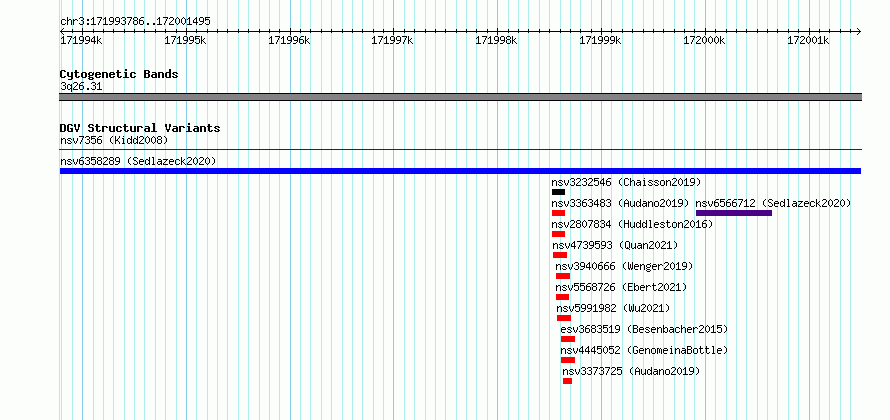The height and width of the screenshot is (420, 890).
Task: Open the nsv3232546 (Chaisson2019) label
Action: coord(626,182)
